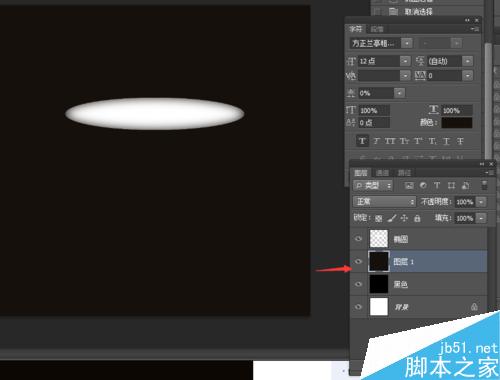Viewport: 500px width, 380px height.
Task: Open the font style dropdown
Action: tap(456, 43)
